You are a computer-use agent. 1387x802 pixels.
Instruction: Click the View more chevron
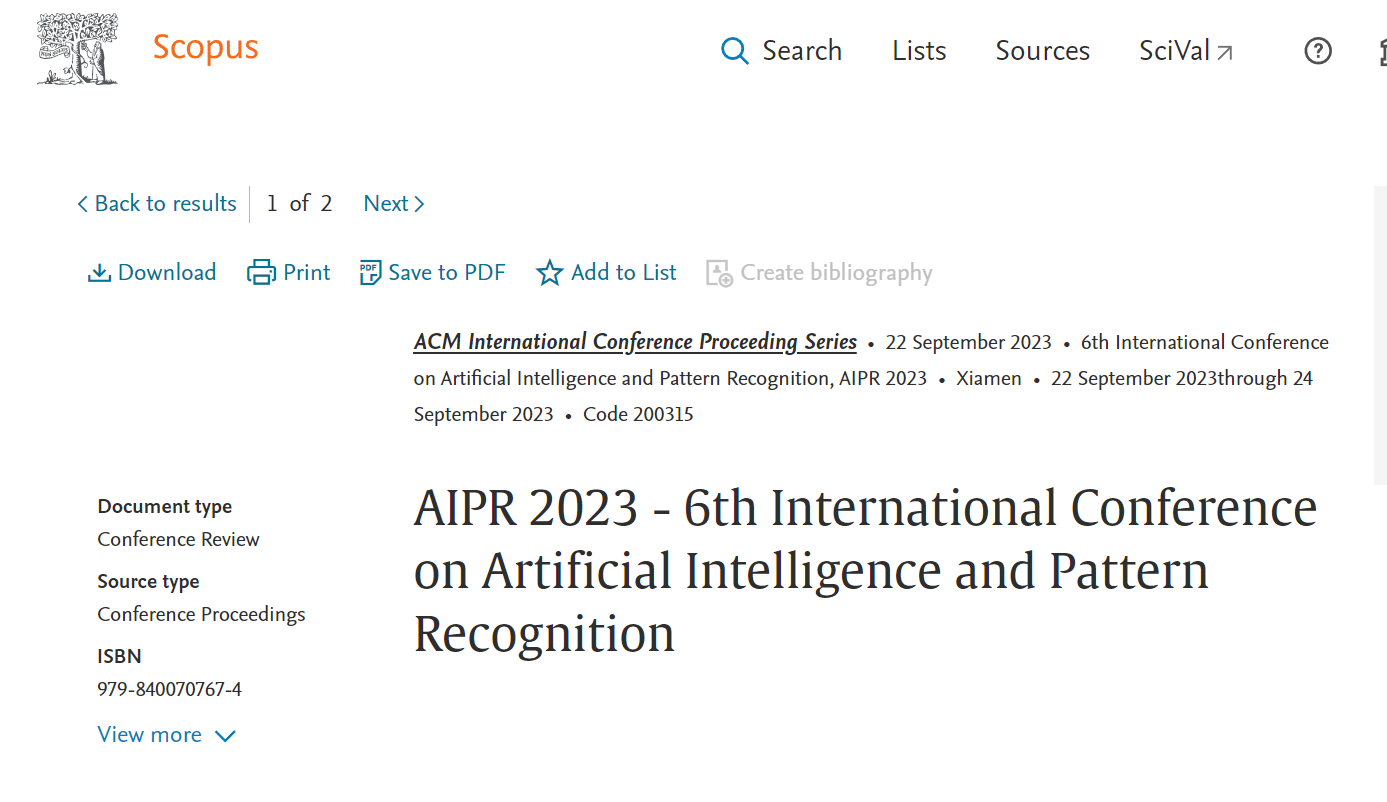(x=225, y=736)
